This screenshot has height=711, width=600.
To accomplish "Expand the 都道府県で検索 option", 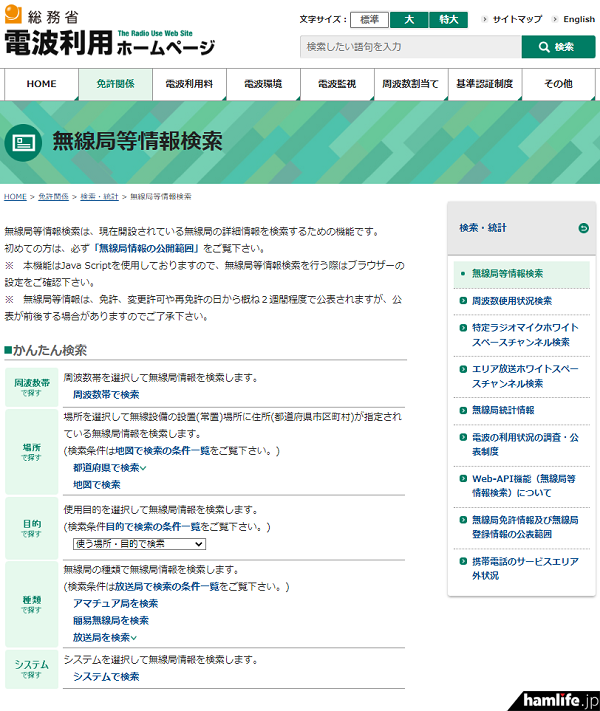I will 109,468.
